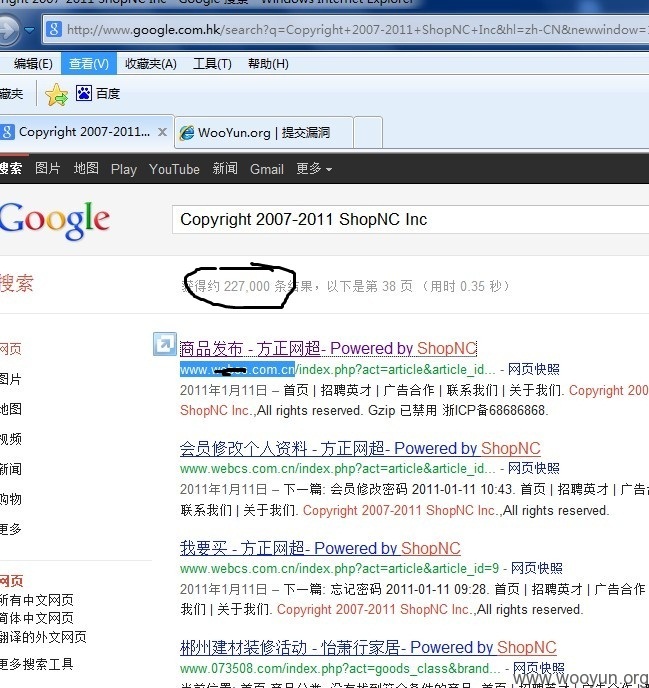Viewport: 649px width, 688px height.
Task: Open 网页快照 for 我要买 result
Action: (537, 569)
